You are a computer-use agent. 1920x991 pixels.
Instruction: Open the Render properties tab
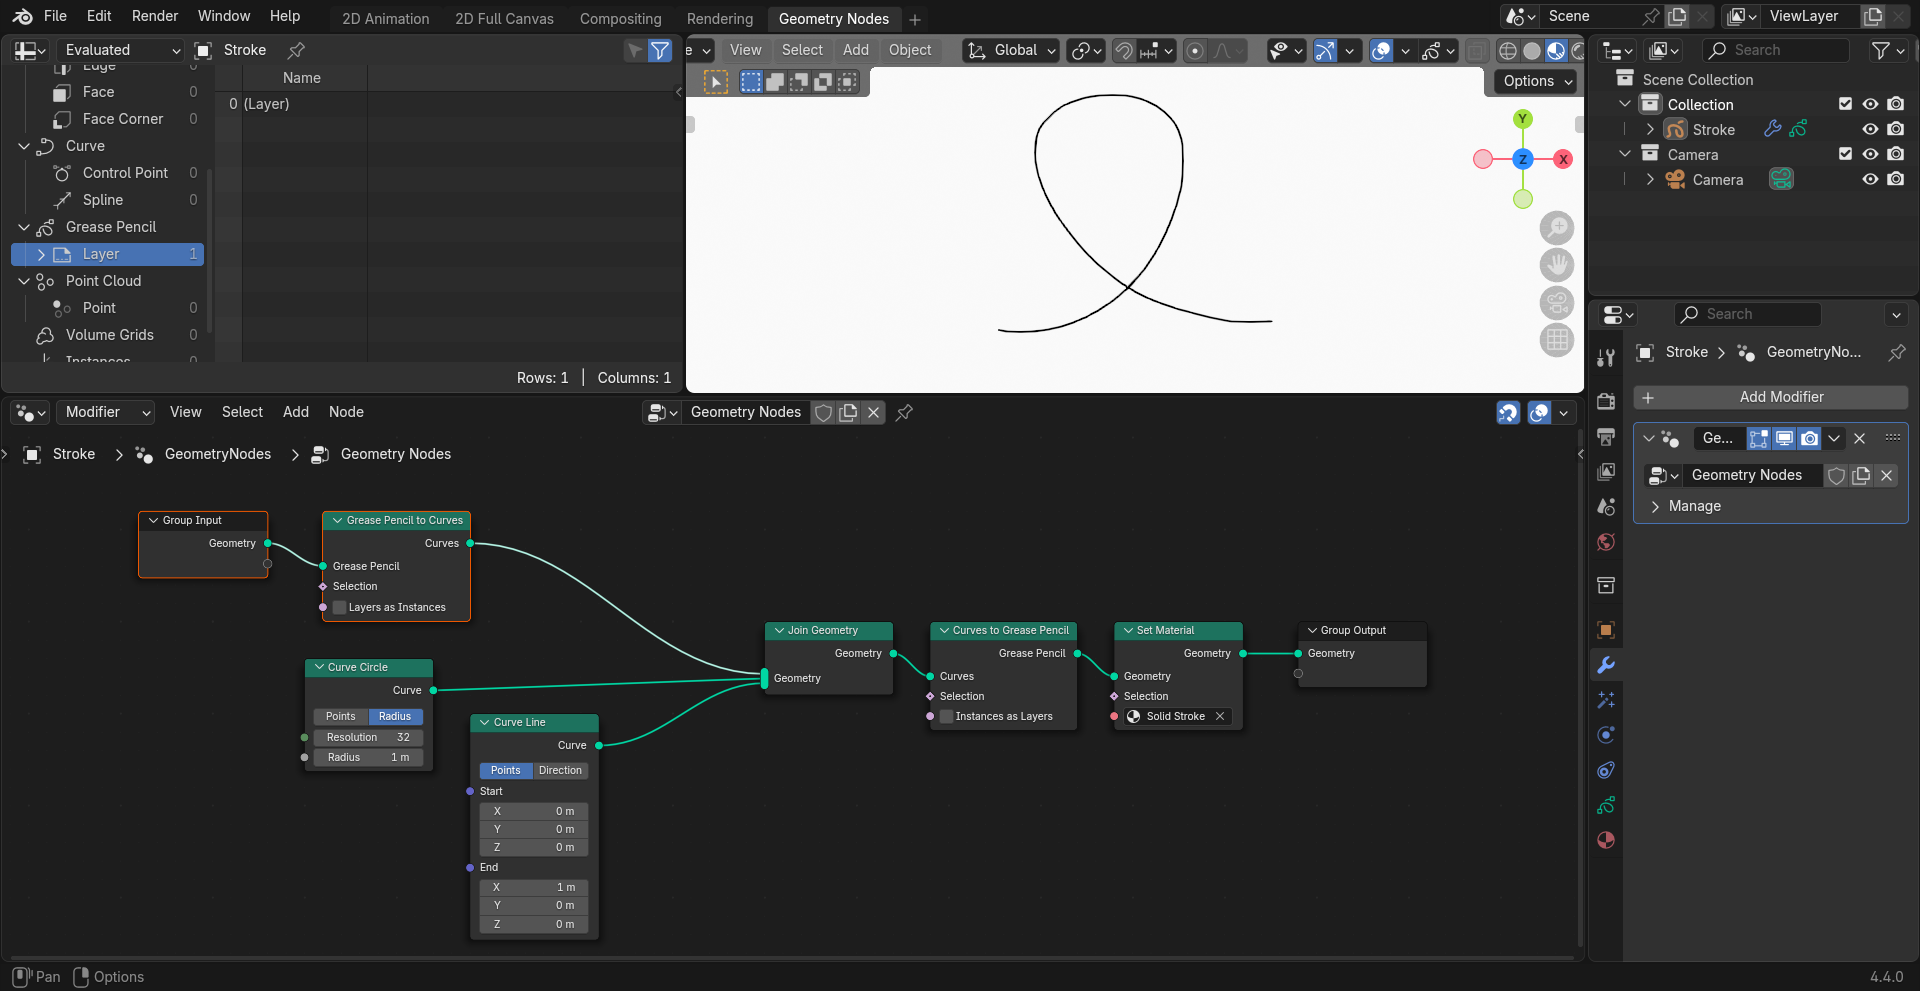pyautogui.click(x=1606, y=401)
